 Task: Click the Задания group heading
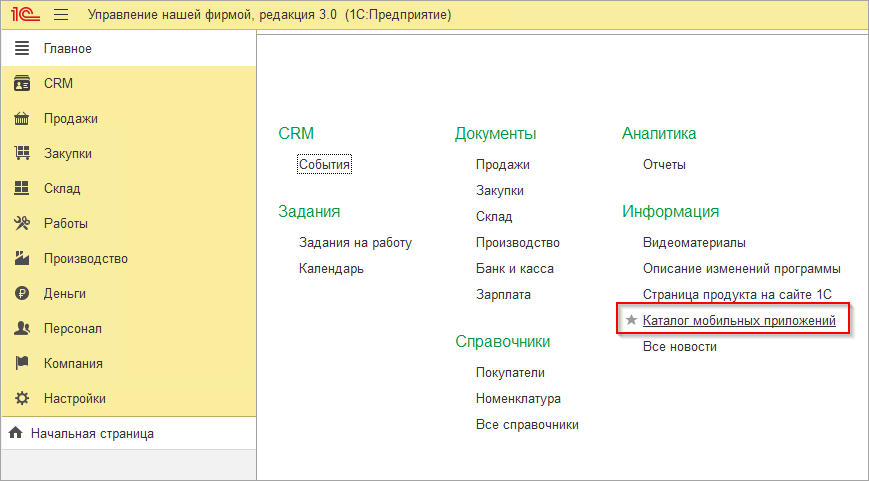click(309, 212)
